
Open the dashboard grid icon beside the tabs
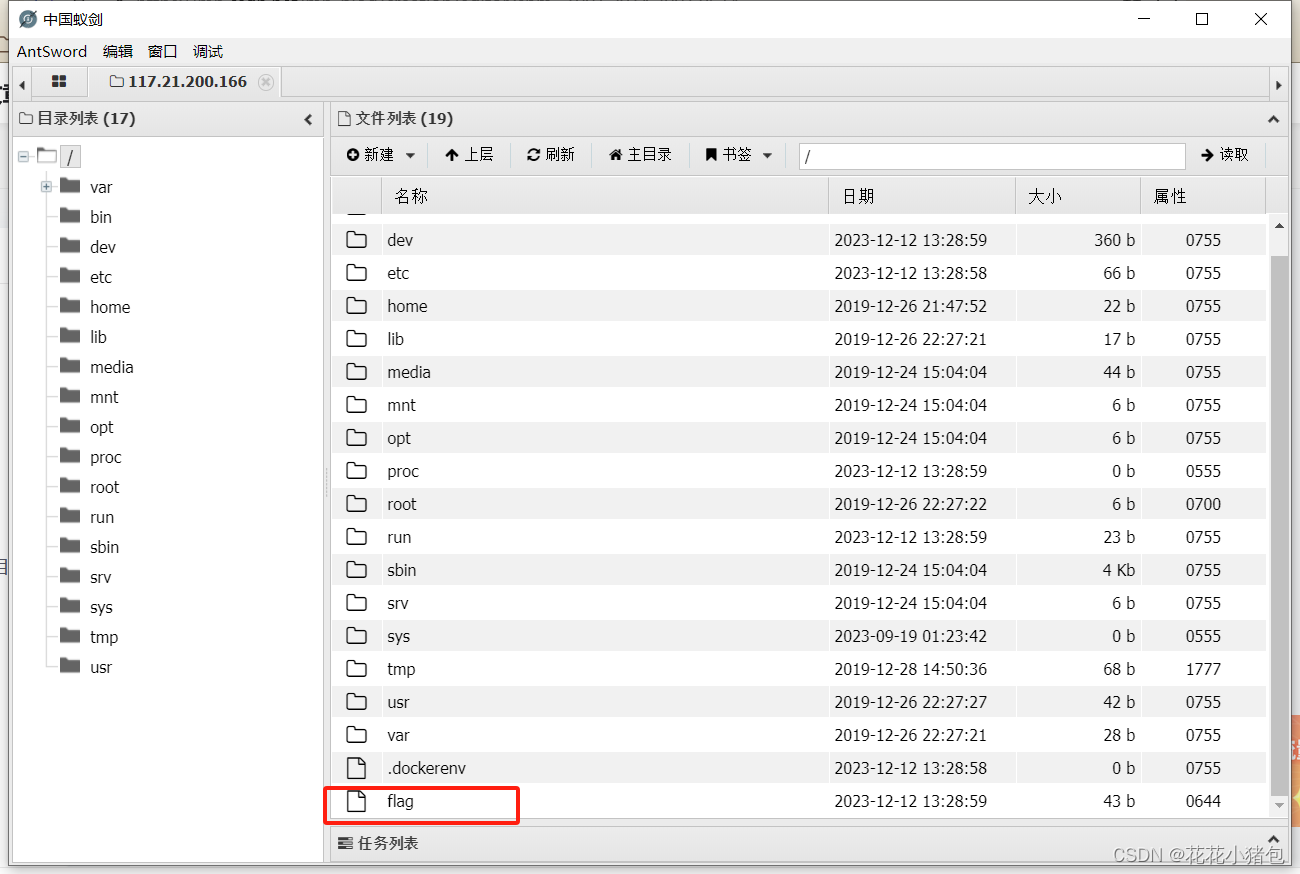59,81
